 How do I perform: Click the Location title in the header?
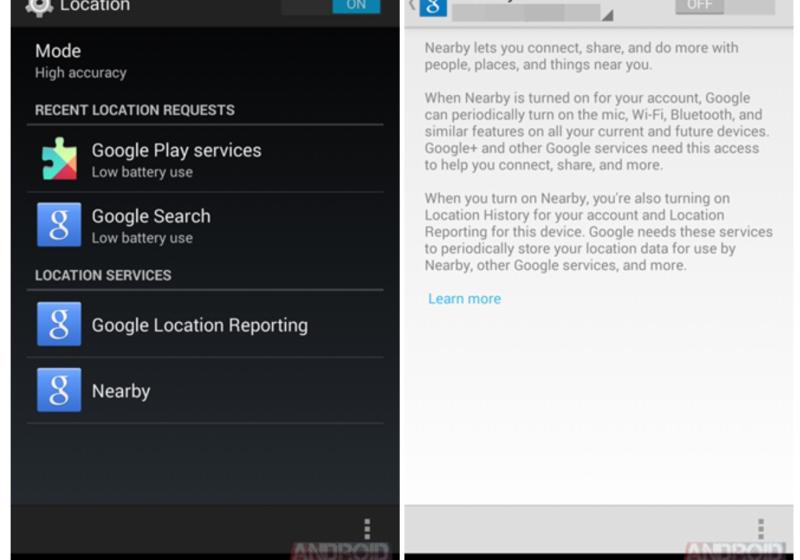pyautogui.click(x=95, y=7)
